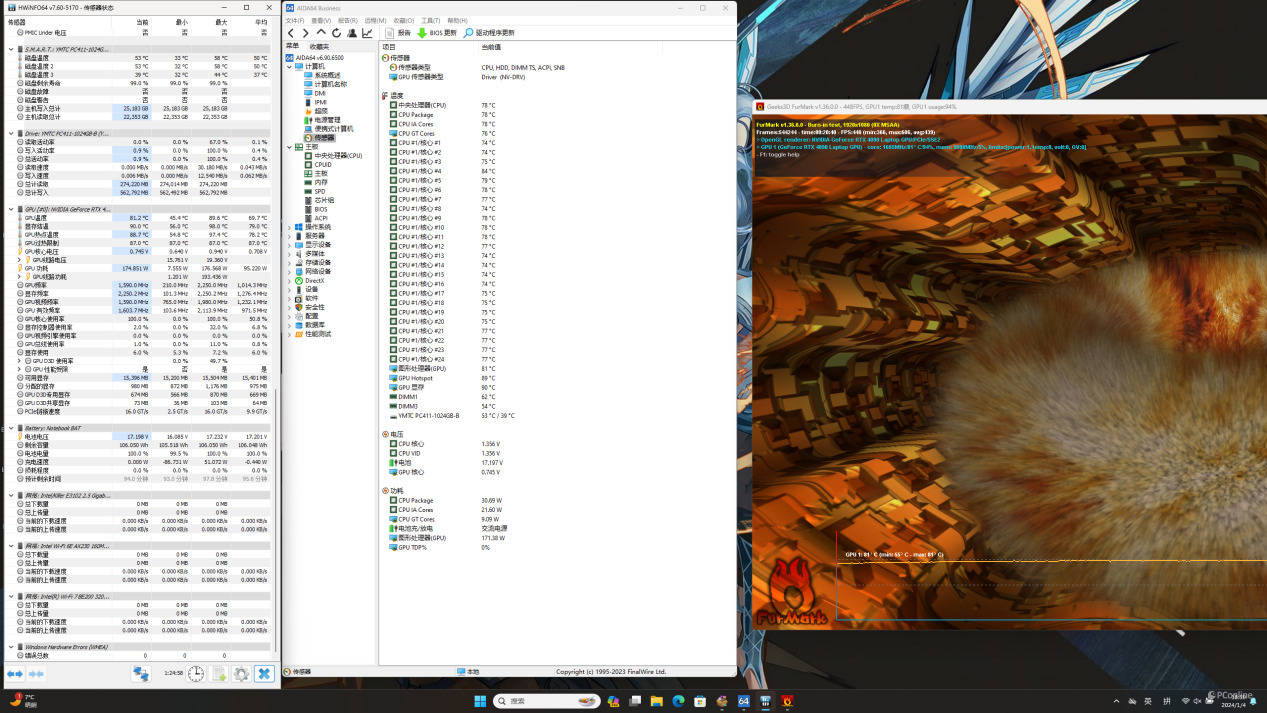Viewport: 1267px width, 713px height.
Task: Select IPMI in the AIDA64 tree
Action: 320,102
